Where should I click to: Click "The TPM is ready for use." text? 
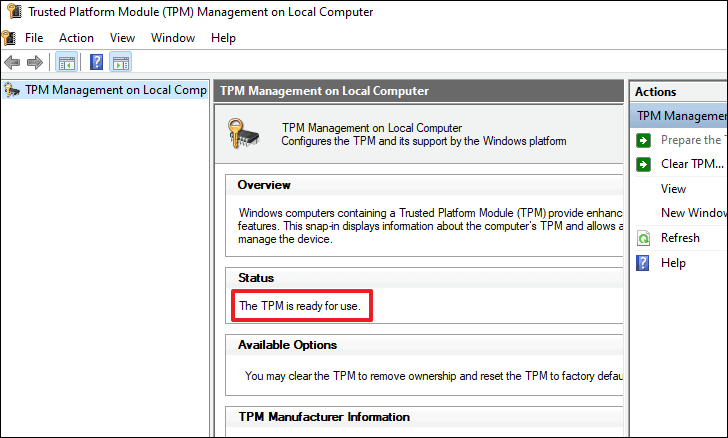point(300,306)
